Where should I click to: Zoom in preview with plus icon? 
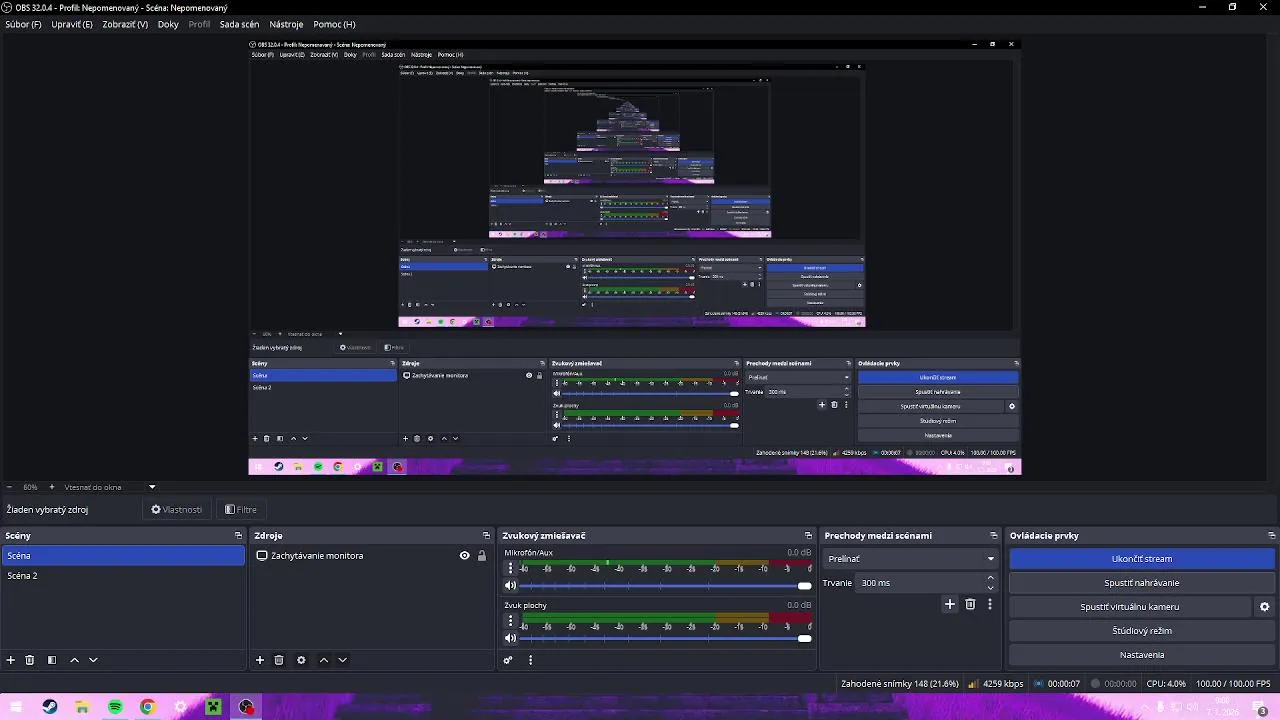pyautogui.click(x=51, y=487)
